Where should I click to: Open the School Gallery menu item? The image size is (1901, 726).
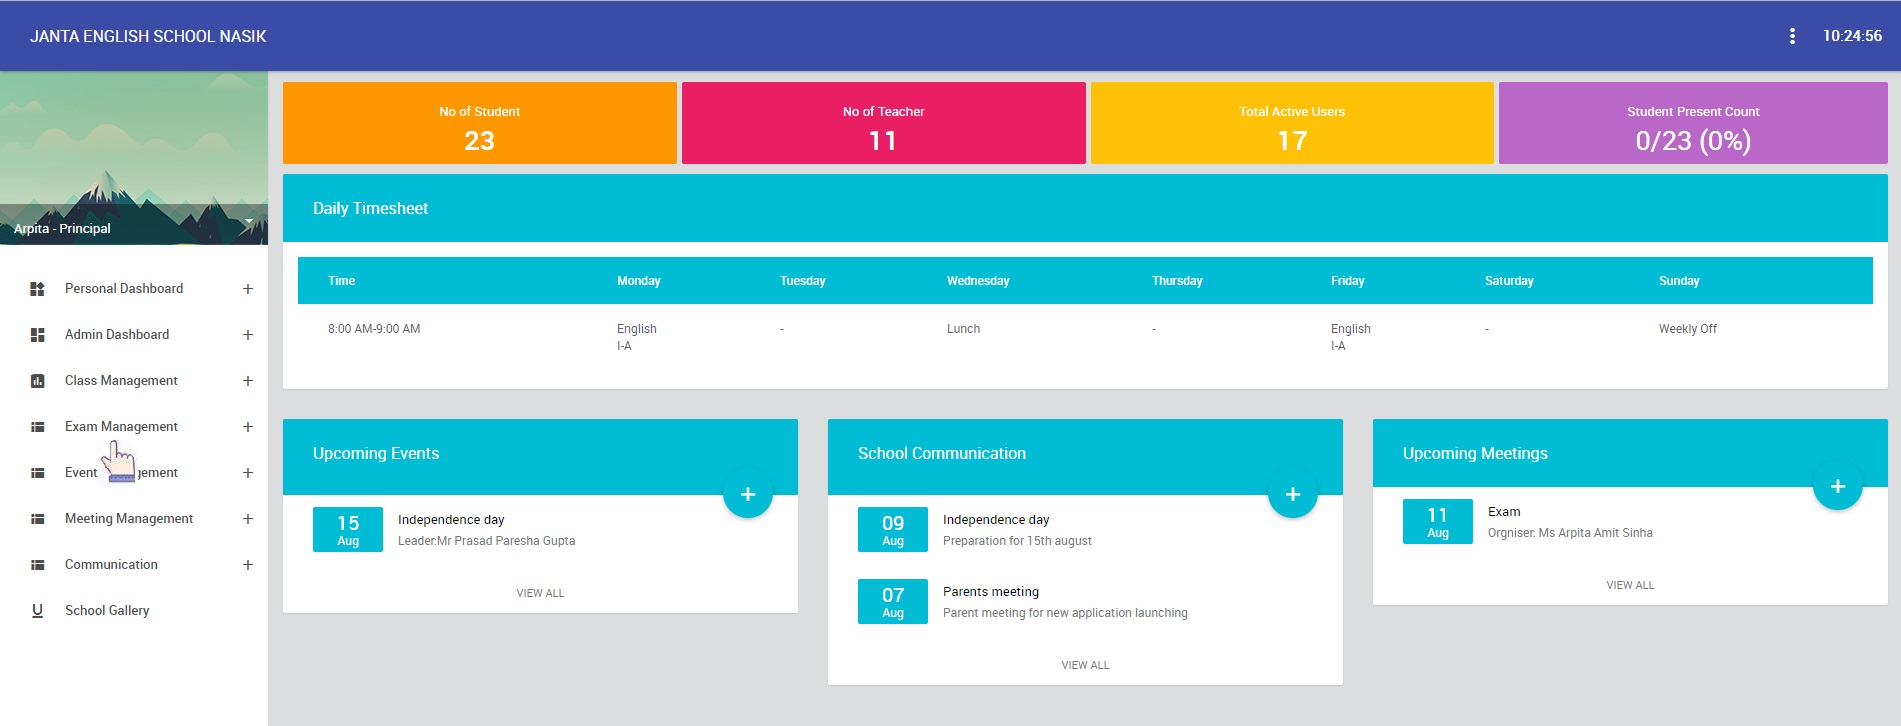(x=107, y=611)
